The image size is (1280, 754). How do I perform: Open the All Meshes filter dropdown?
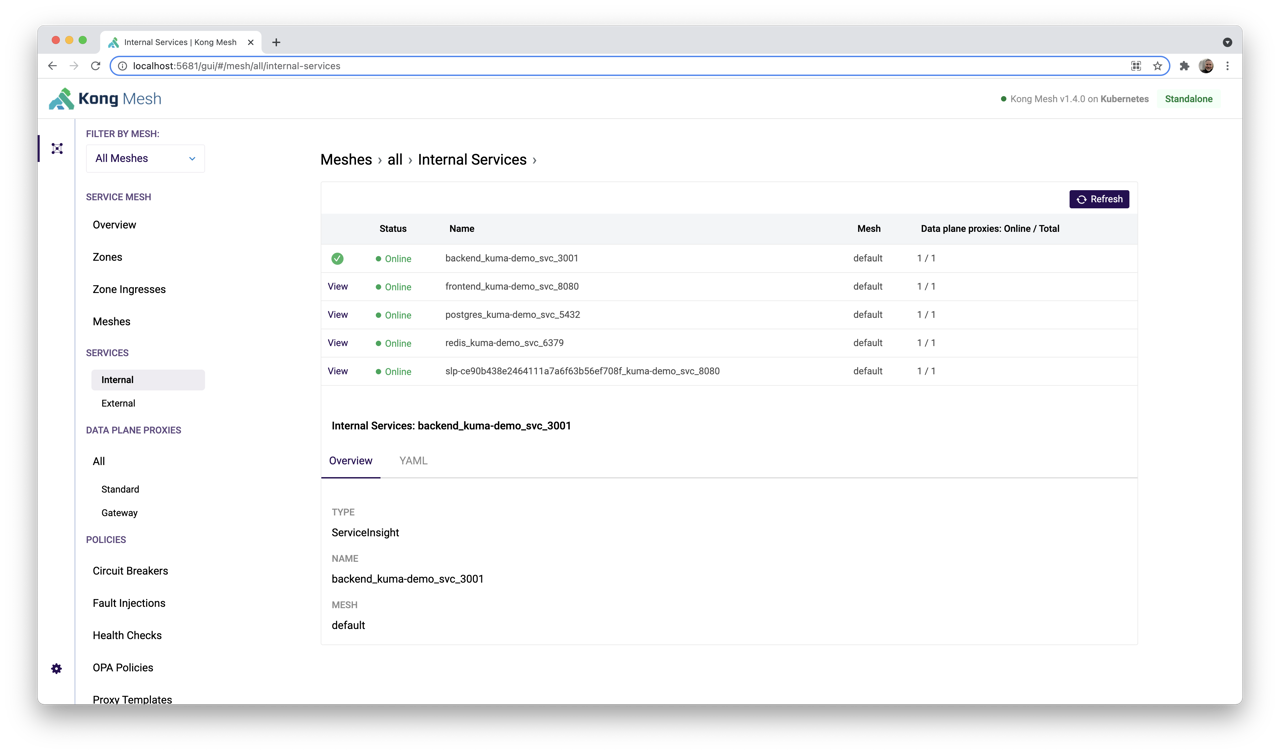pos(145,159)
